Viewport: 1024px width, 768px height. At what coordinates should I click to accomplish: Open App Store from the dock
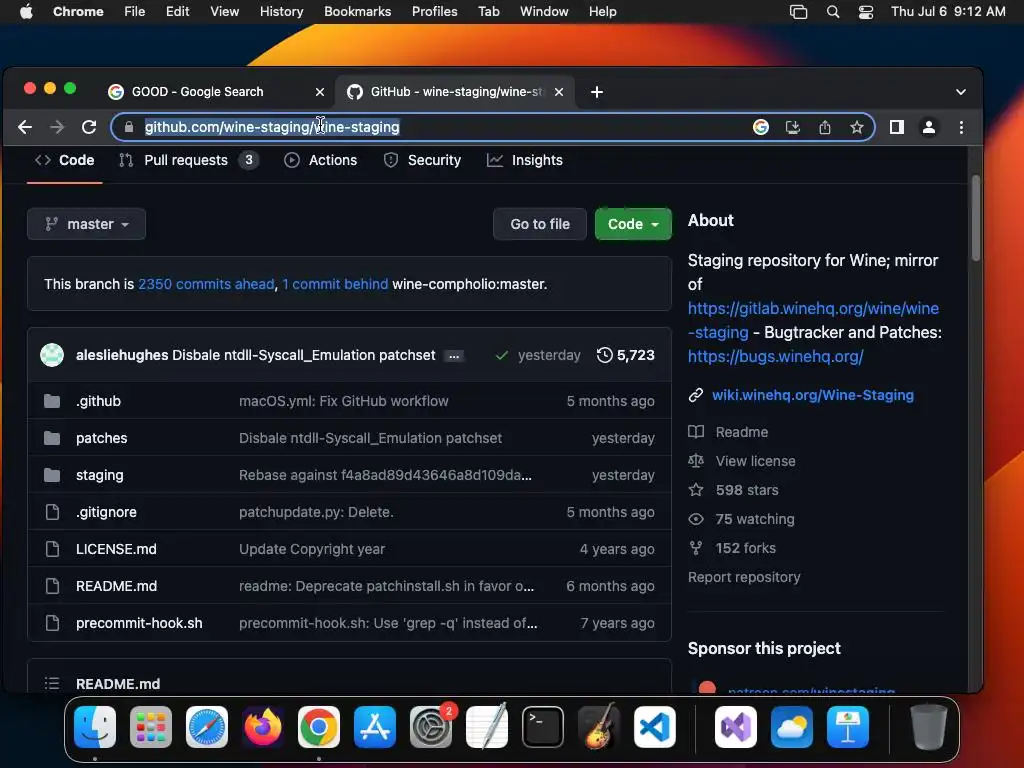click(375, 727)
